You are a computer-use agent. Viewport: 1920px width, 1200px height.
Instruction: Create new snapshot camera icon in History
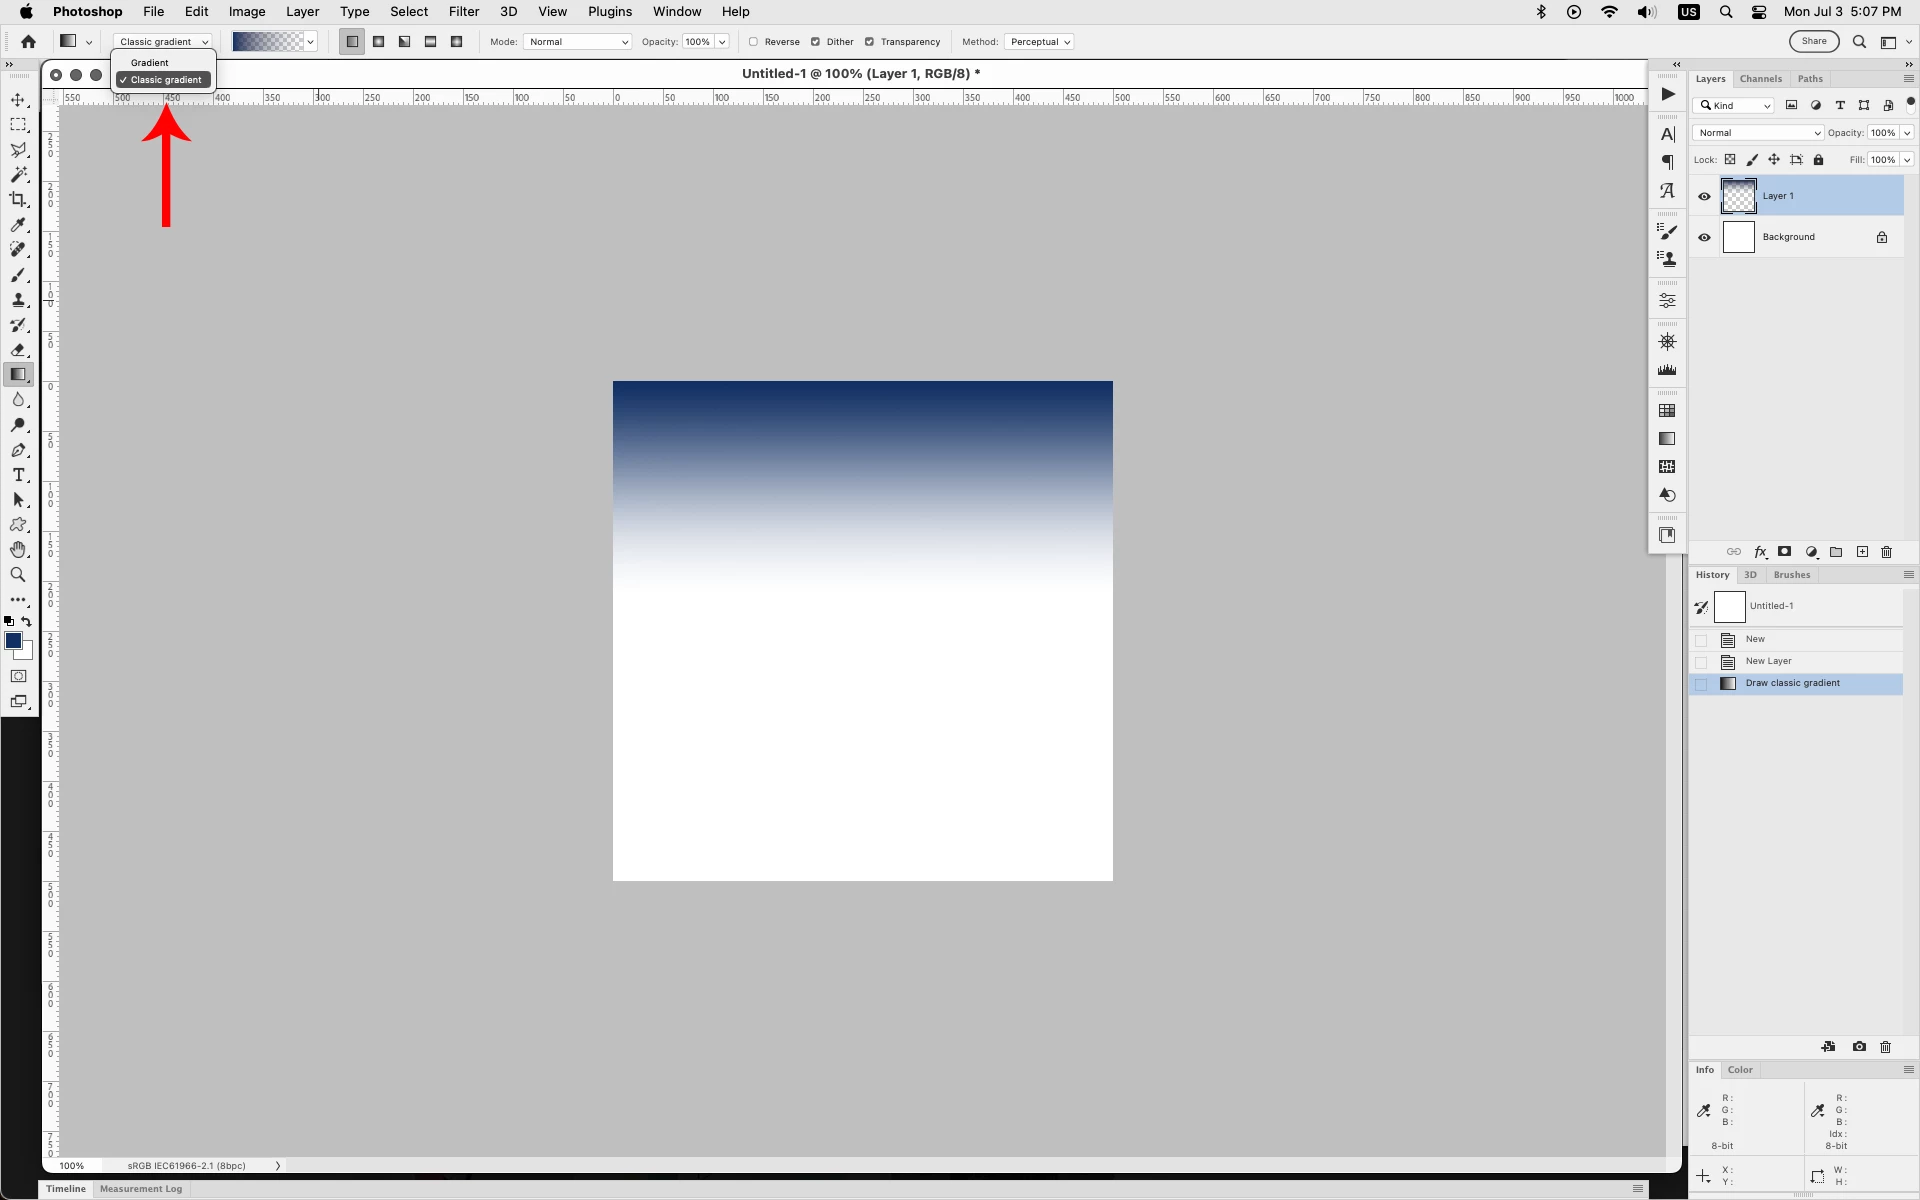click(x=1859, y=1047)
